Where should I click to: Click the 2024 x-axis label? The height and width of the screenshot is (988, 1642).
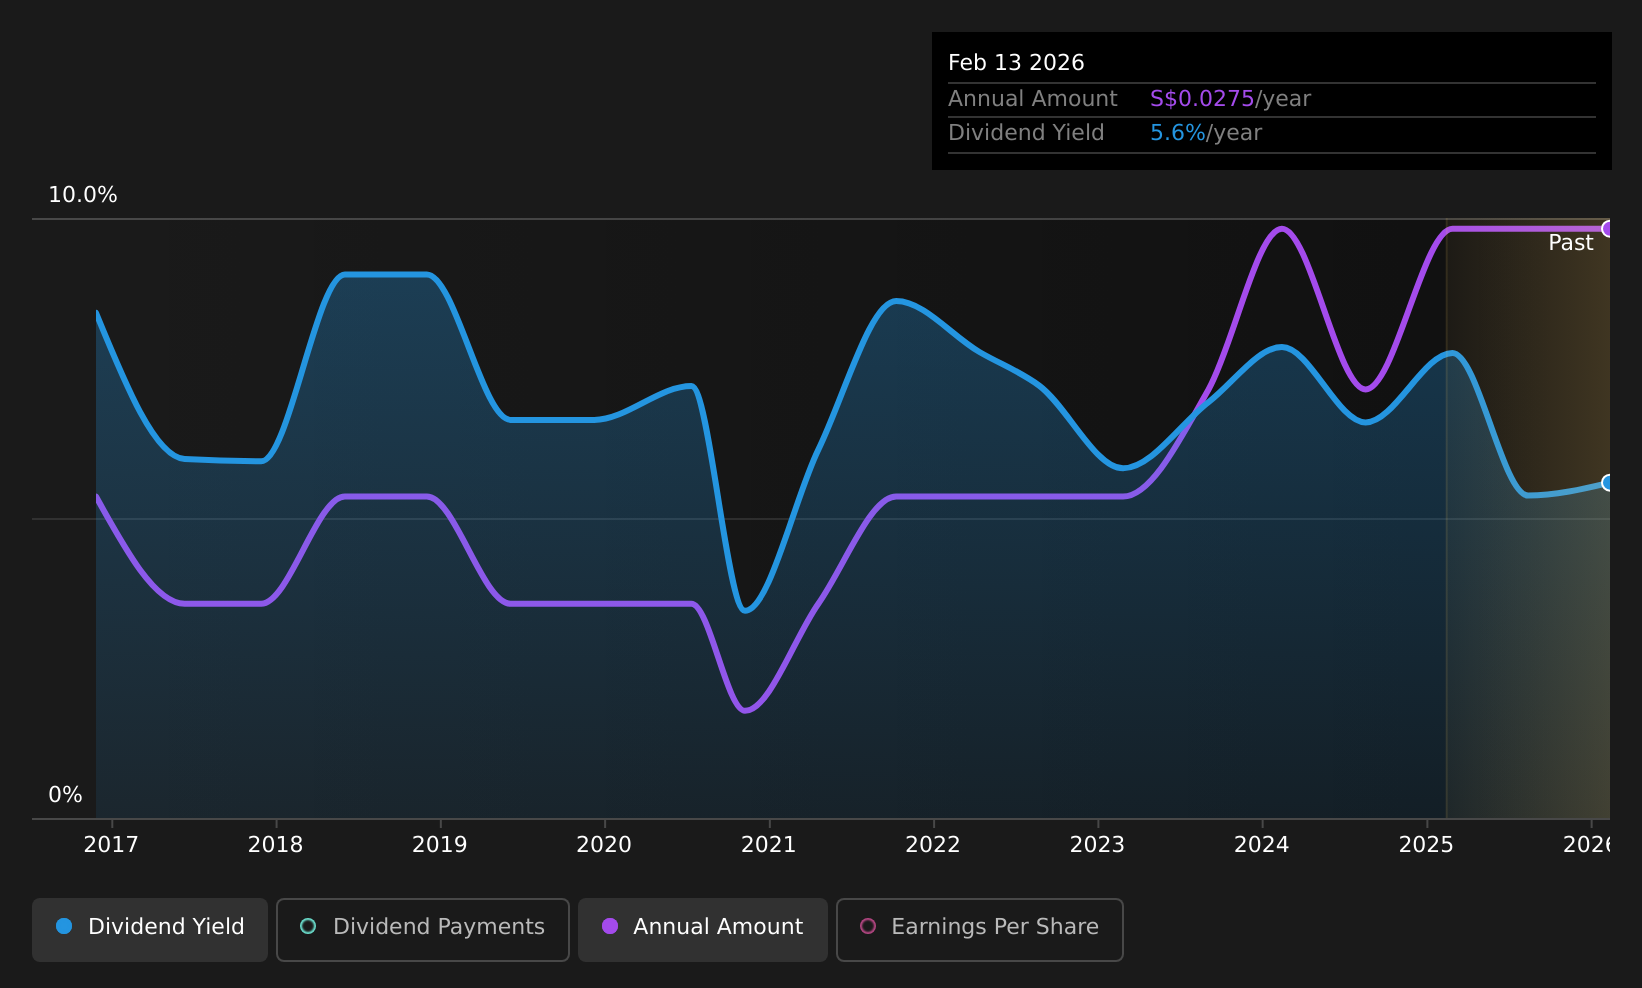[1262, 845]
